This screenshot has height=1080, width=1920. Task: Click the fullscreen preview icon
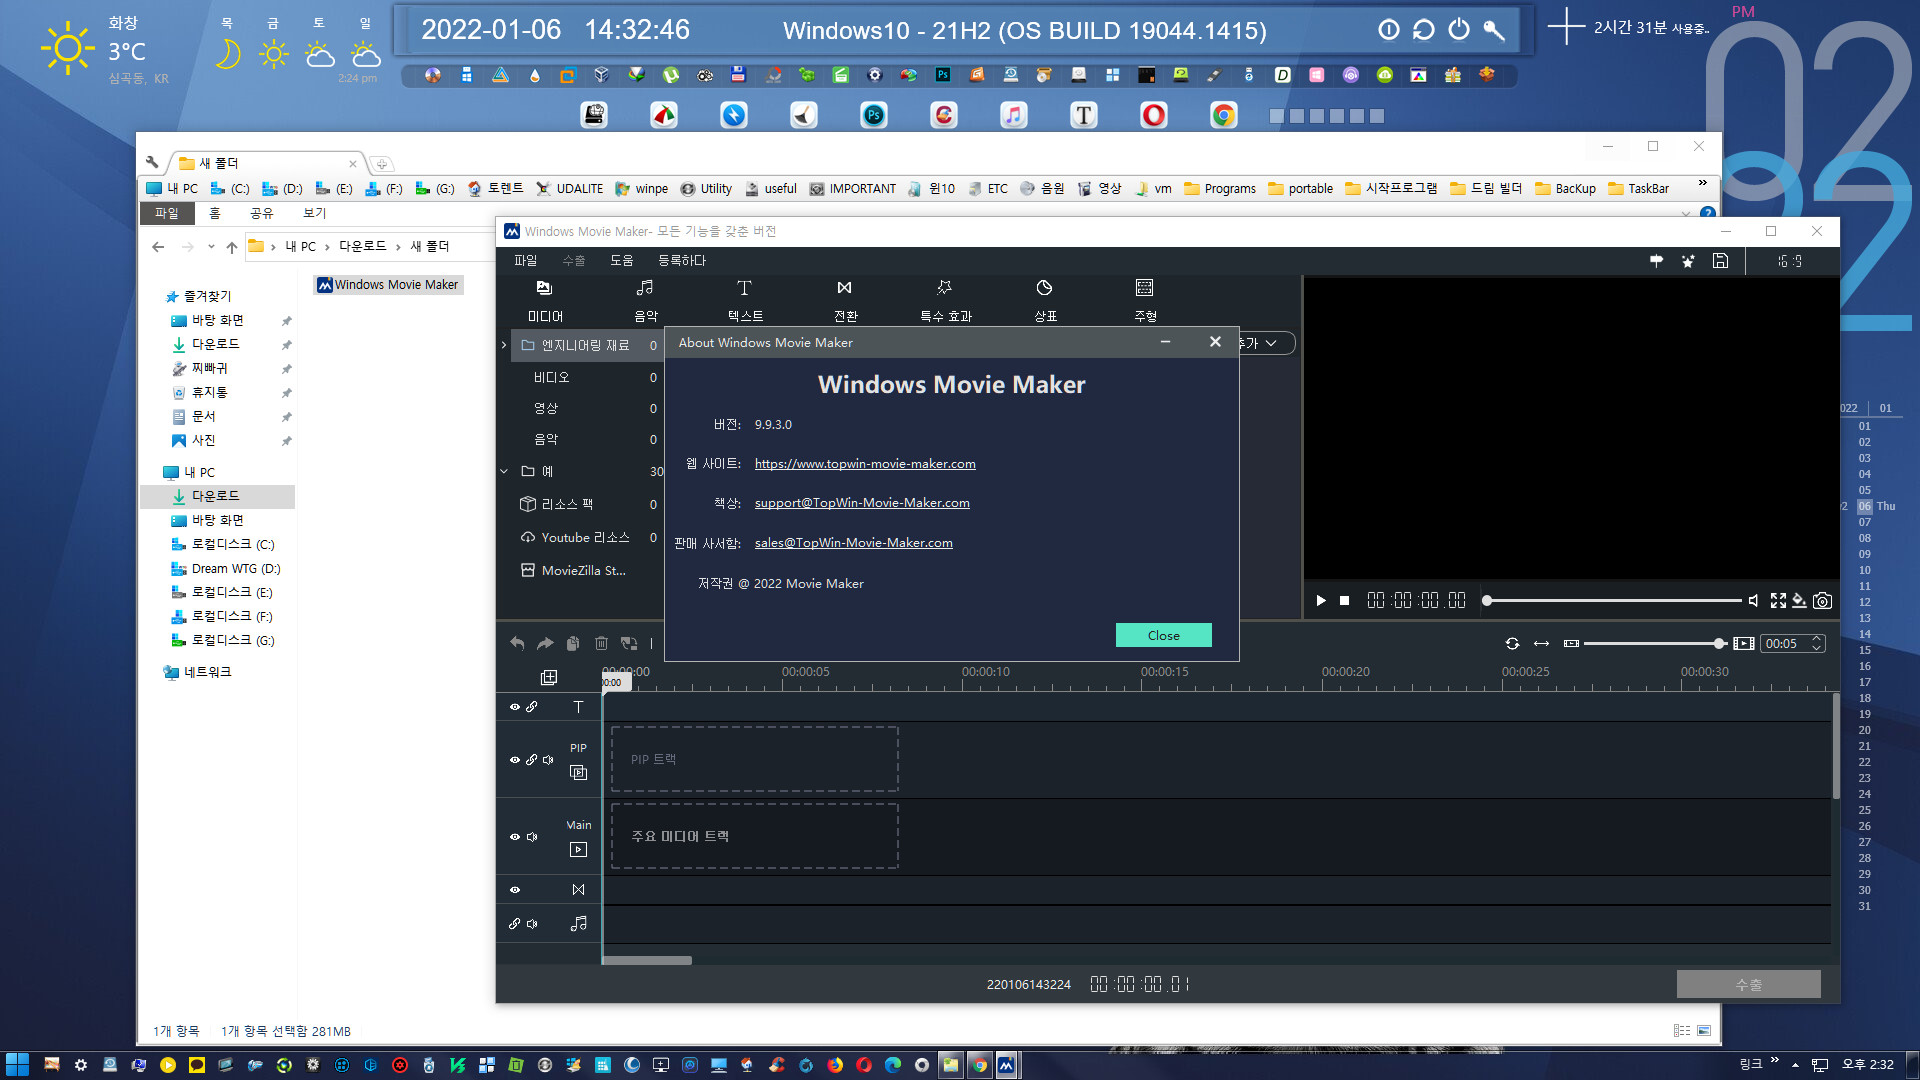(1778, 601)
